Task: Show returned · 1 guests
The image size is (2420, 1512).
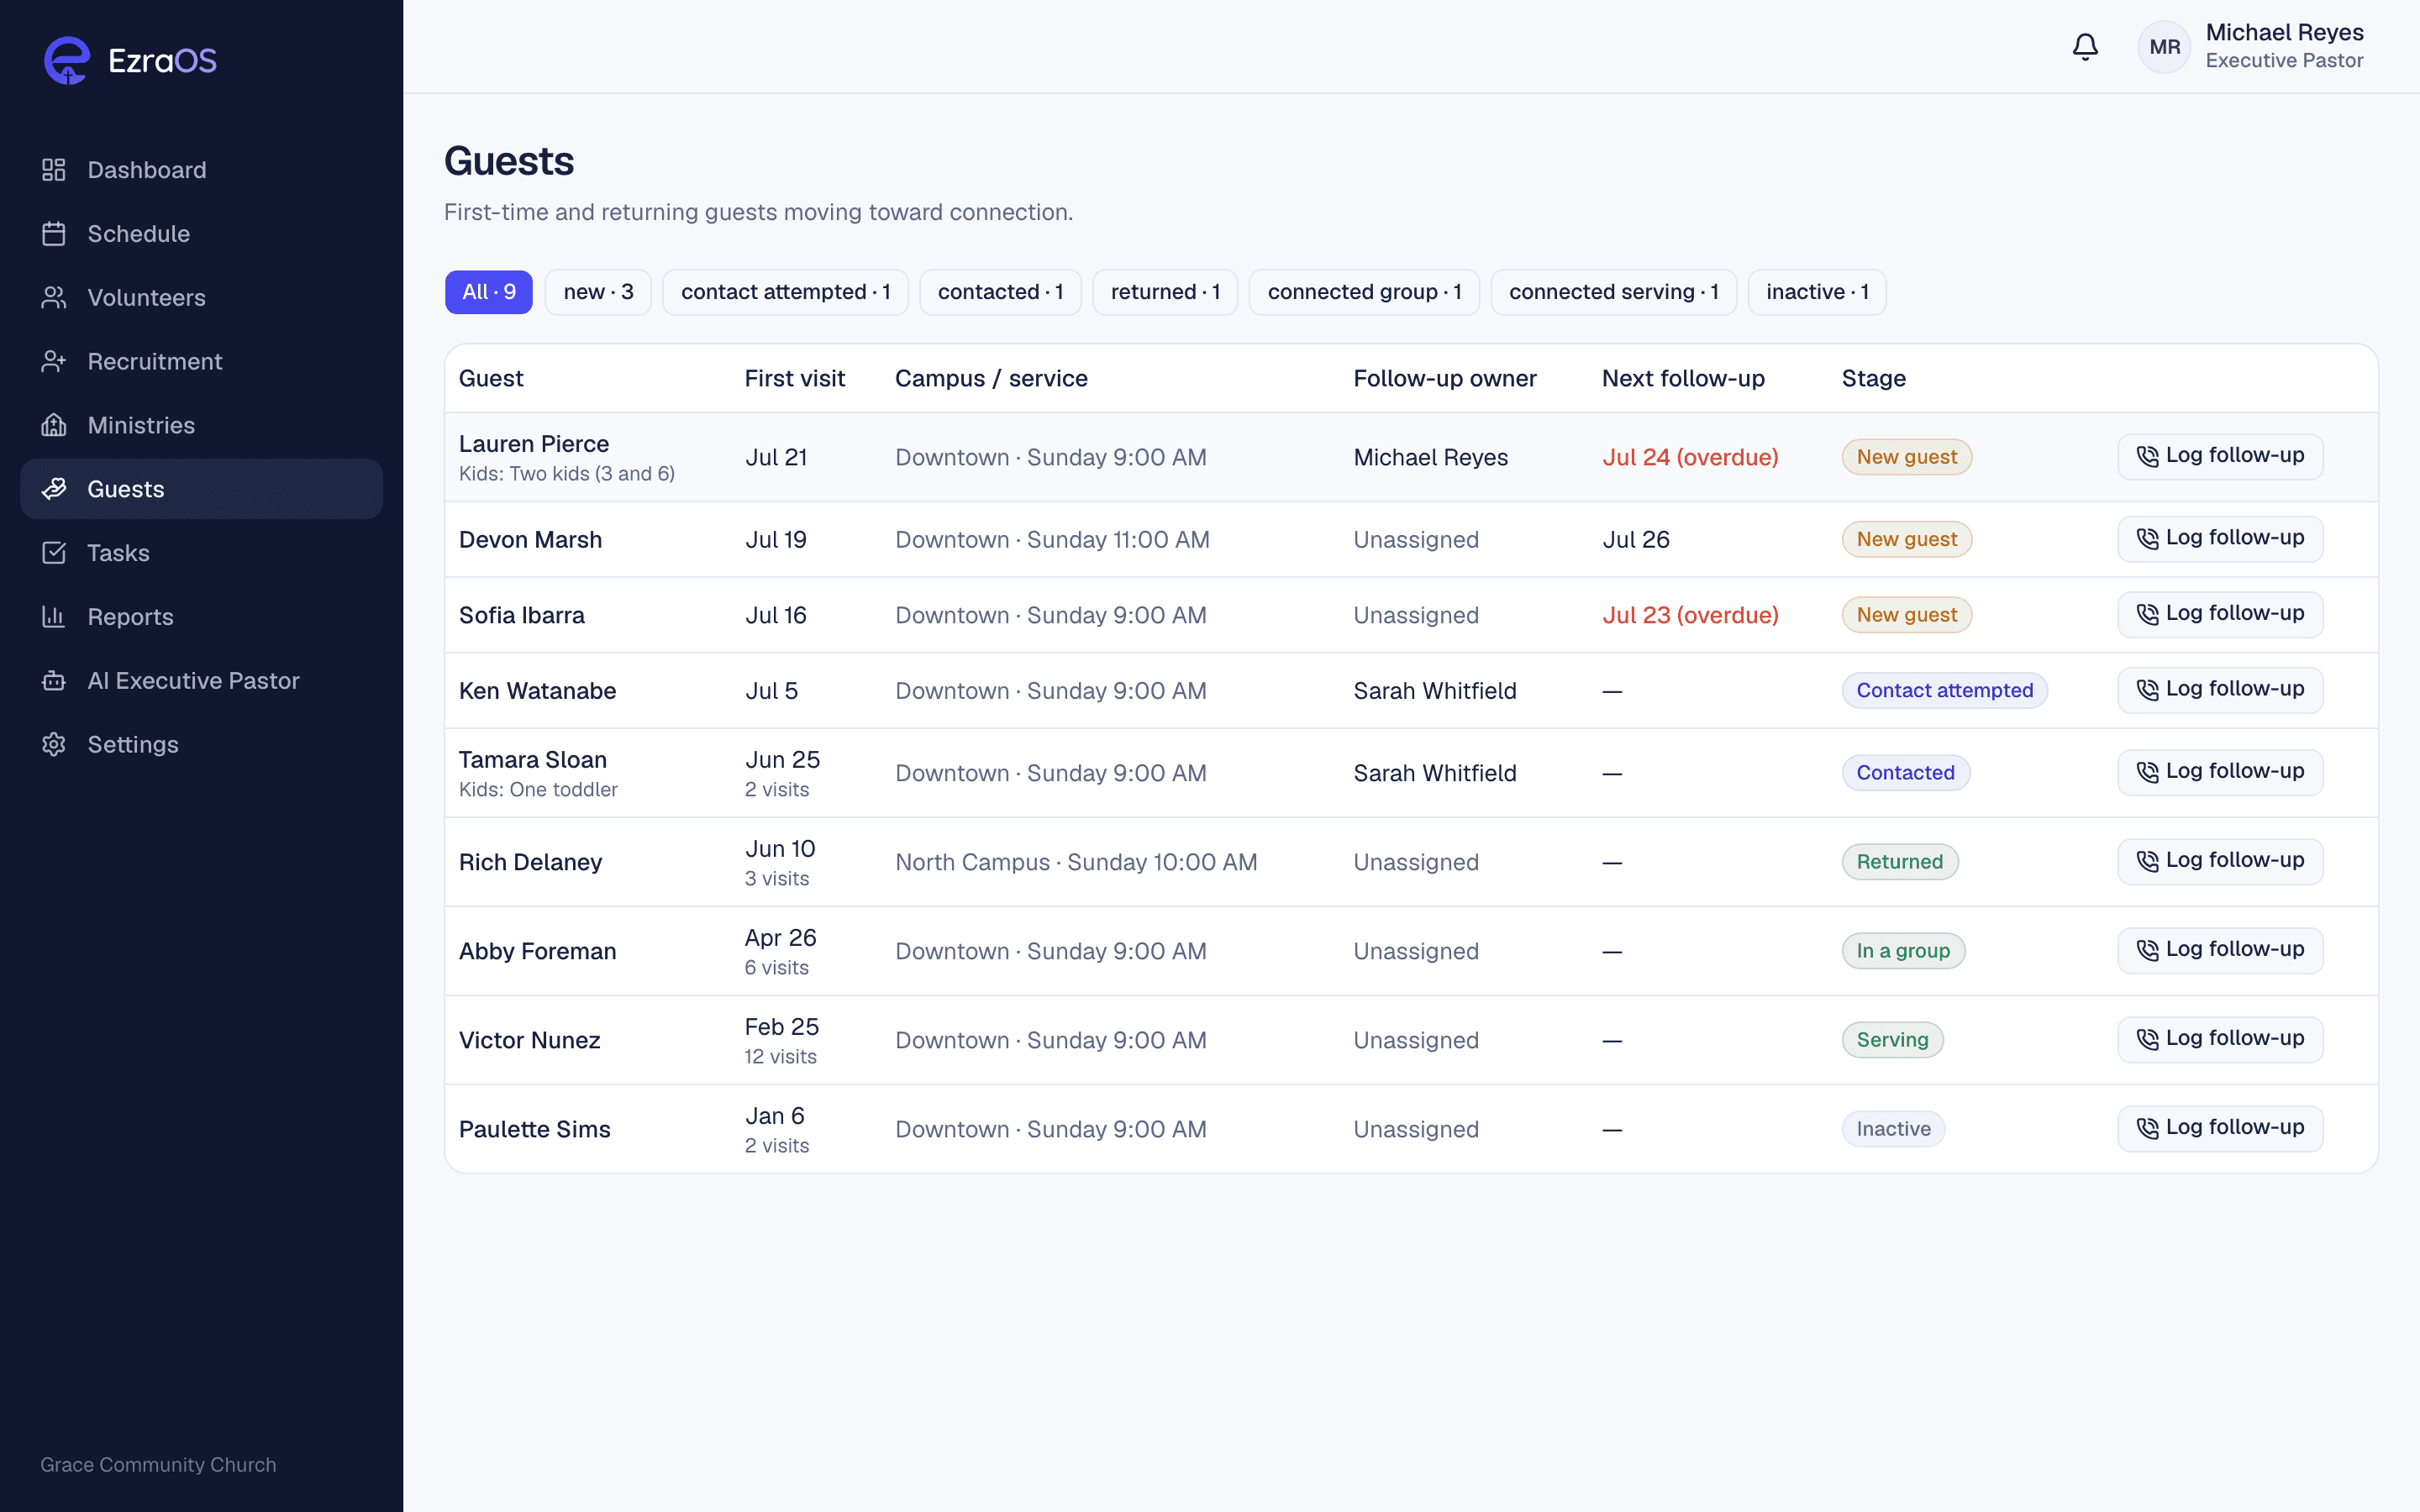Action: pyautogui.click(x=1165, y=292)
